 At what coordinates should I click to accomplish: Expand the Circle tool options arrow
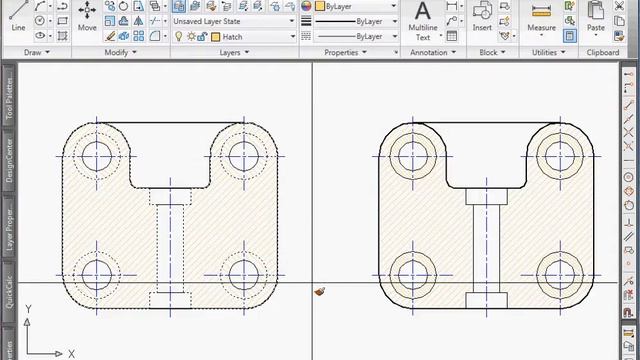click(x=50, y=21)
